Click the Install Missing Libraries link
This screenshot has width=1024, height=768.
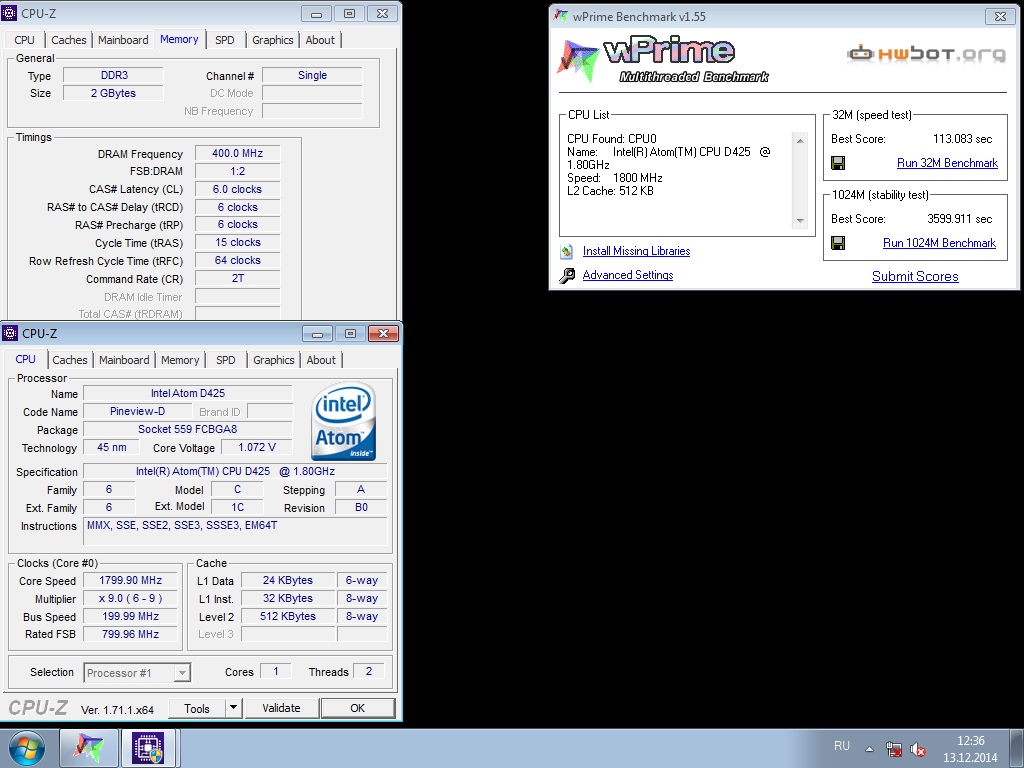tap(636, 251)
